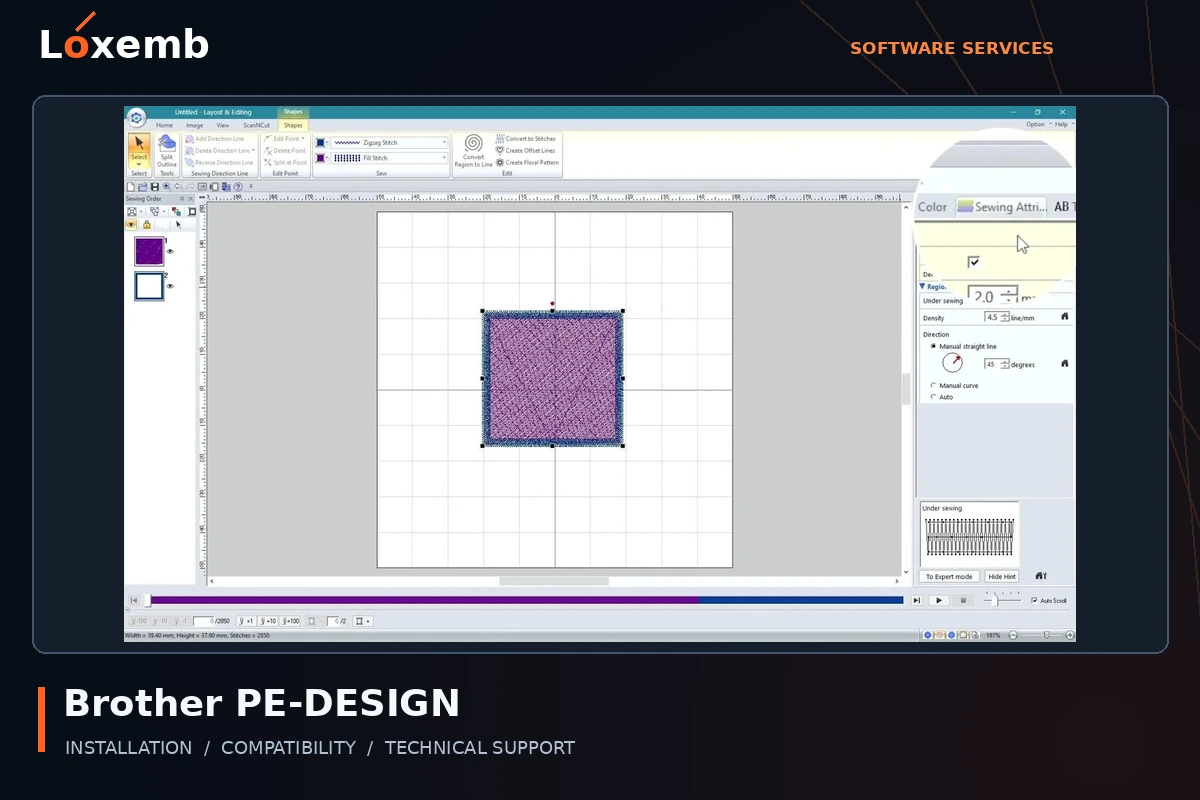Step forward one stitch with +1
The width and height of the screenshot is (1200, 800).
pyautogui.click(x=246, y=621)
